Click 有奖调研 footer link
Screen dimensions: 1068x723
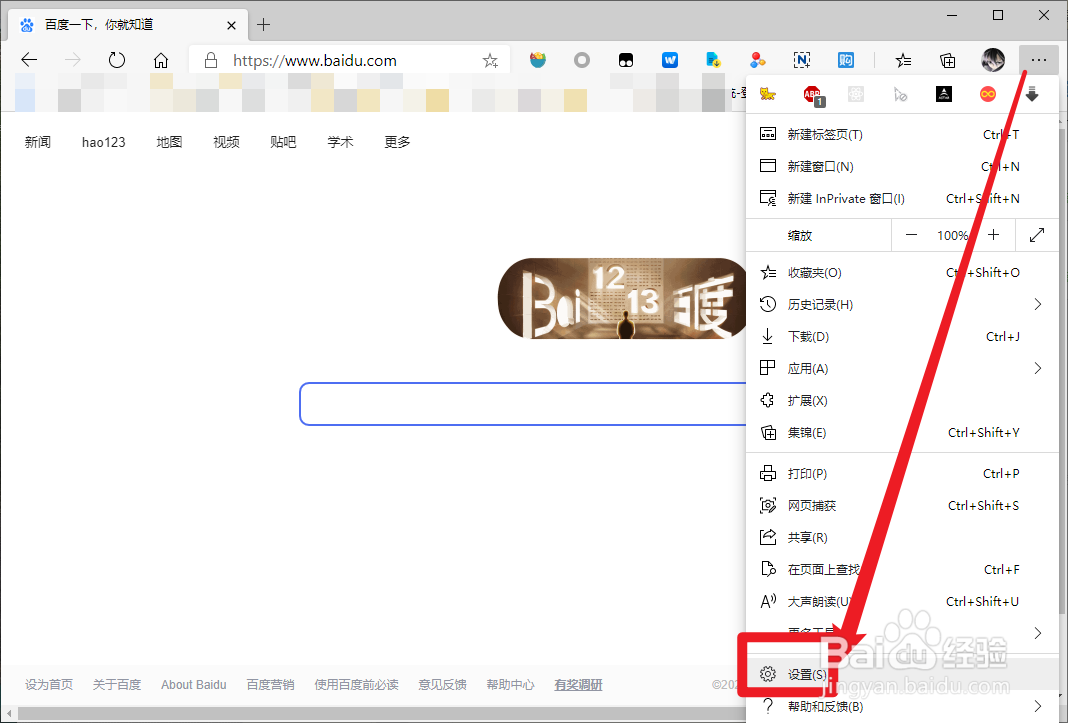point(578,685)
